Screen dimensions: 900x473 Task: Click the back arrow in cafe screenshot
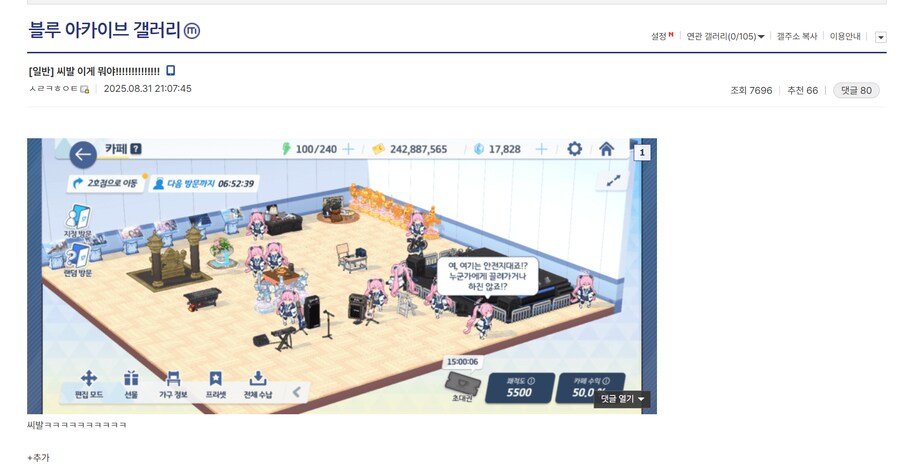pos(83,154)
